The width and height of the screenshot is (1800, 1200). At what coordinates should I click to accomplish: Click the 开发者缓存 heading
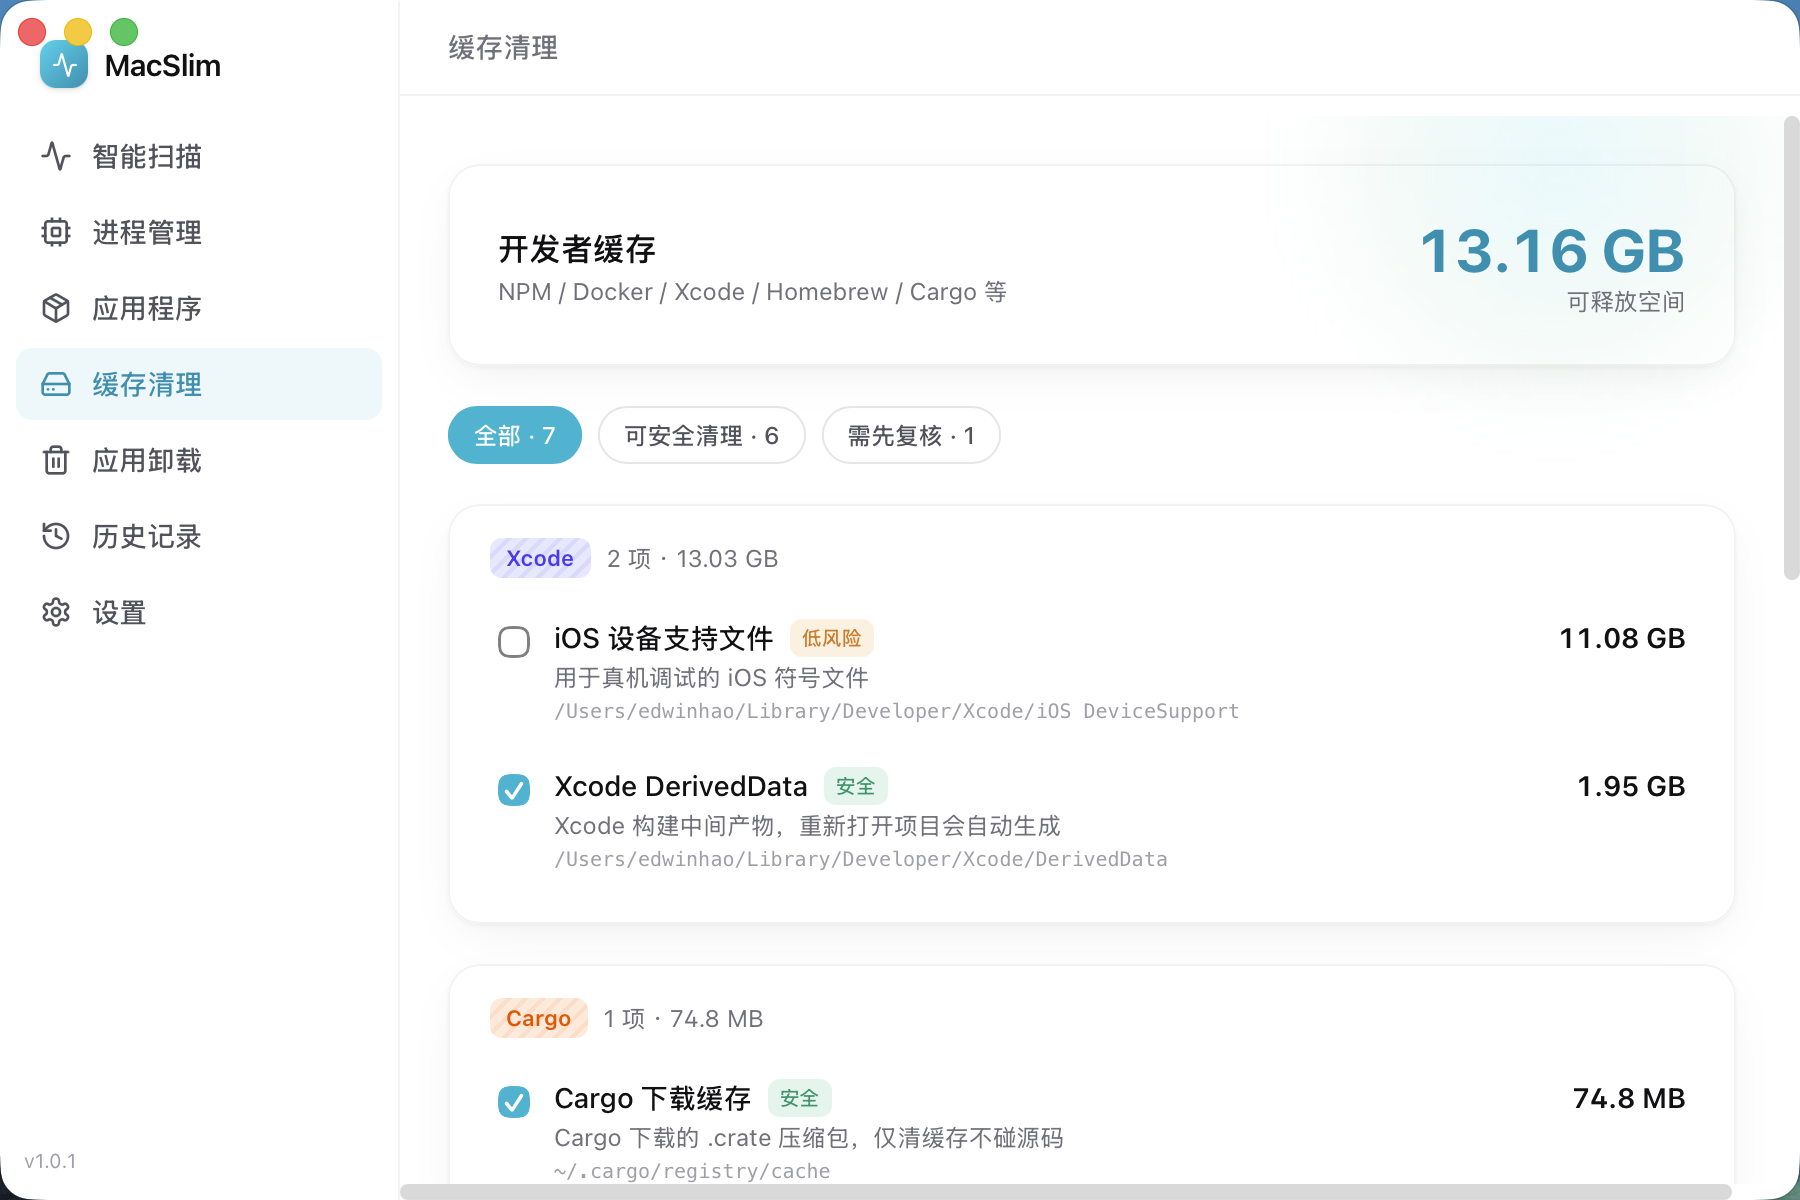[577, 249]
